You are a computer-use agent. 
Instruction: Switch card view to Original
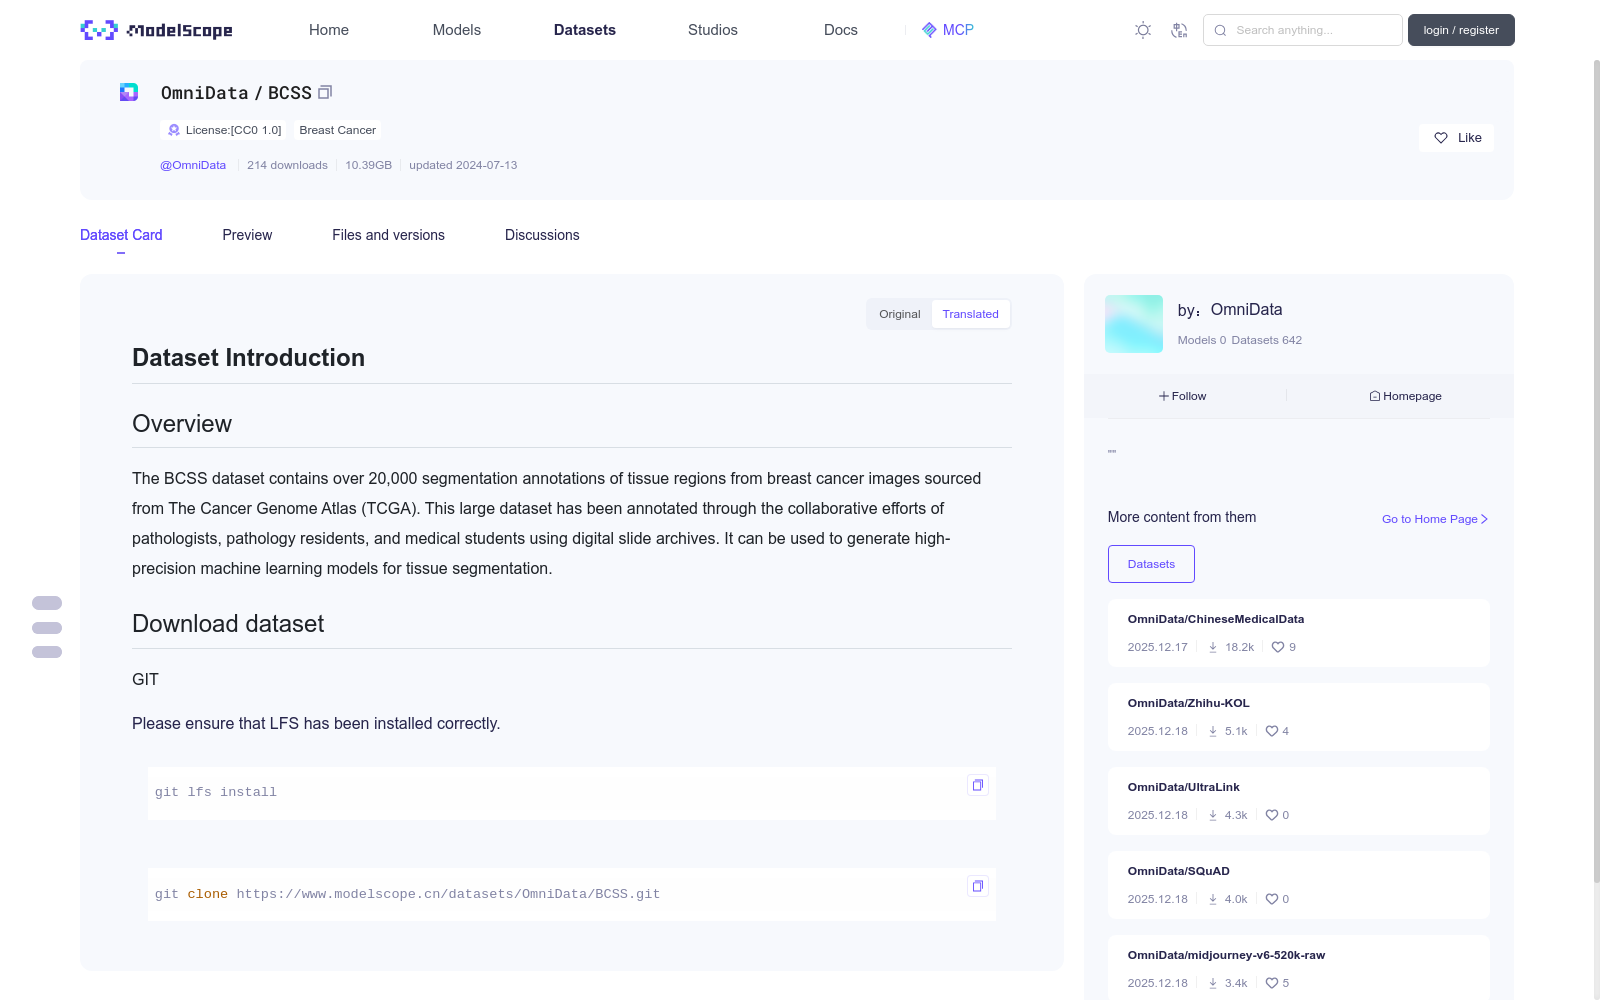[899, 314]
